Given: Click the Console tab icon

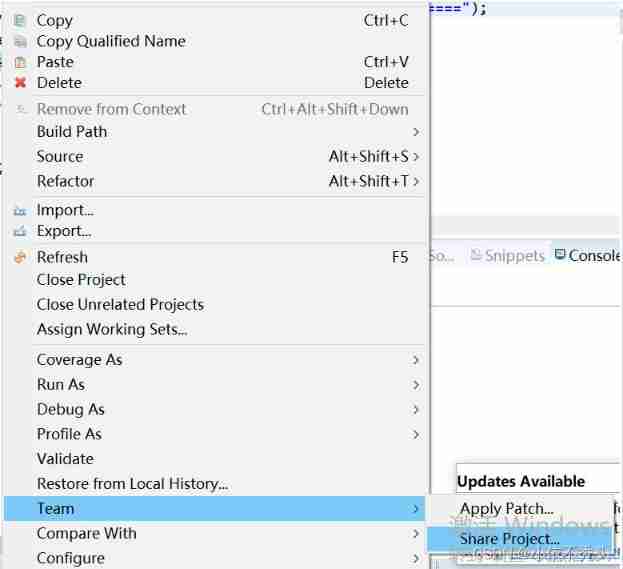Looking at the screenshot, I should point(560,256).
